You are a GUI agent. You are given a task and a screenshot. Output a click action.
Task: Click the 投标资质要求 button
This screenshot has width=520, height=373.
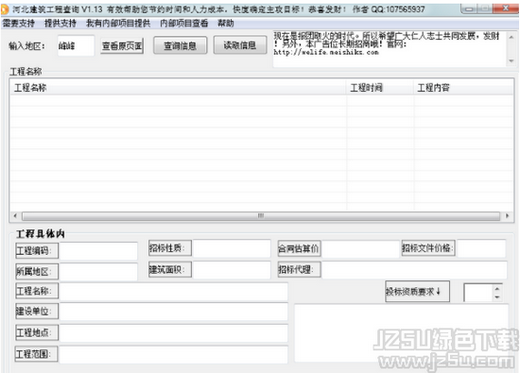tap(417, 291)
